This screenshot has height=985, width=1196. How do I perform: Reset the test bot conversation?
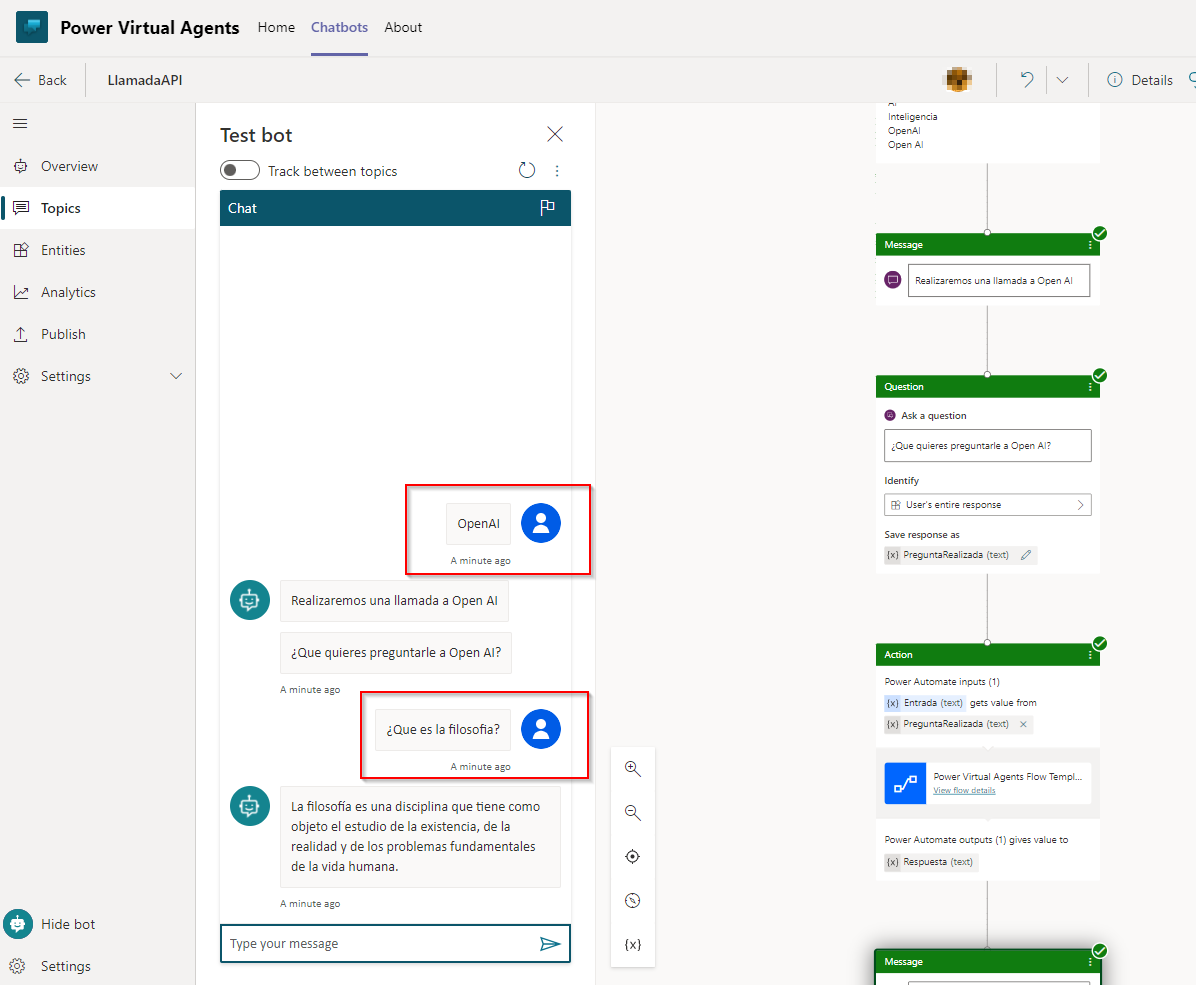click(527, 171)
